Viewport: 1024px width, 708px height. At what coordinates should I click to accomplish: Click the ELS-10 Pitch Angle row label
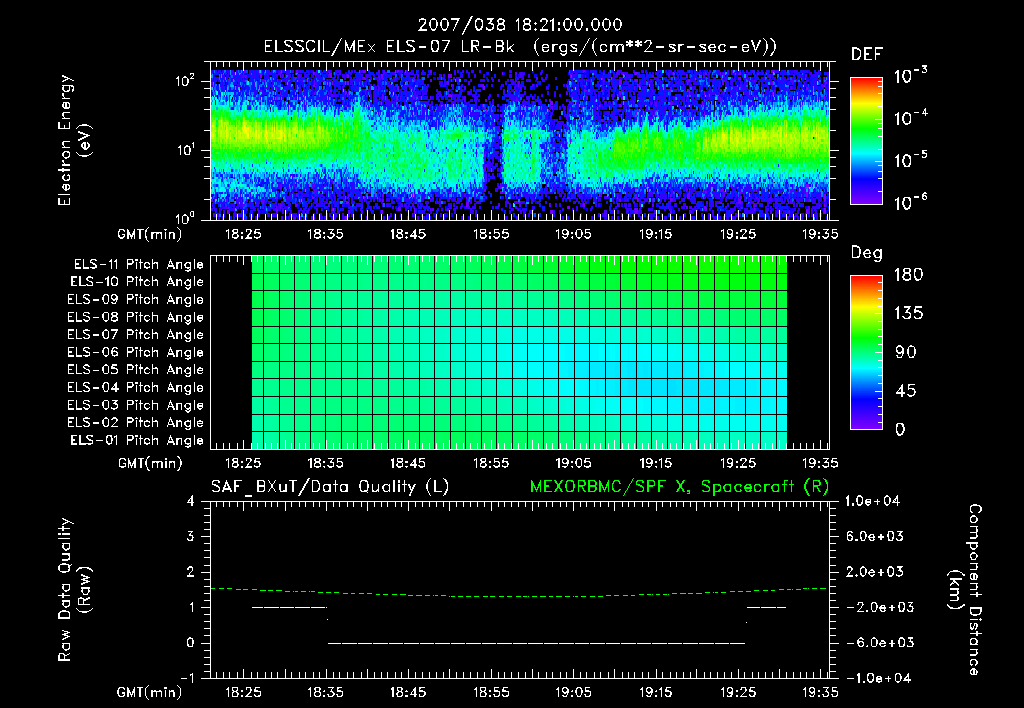tap(137, 282)
